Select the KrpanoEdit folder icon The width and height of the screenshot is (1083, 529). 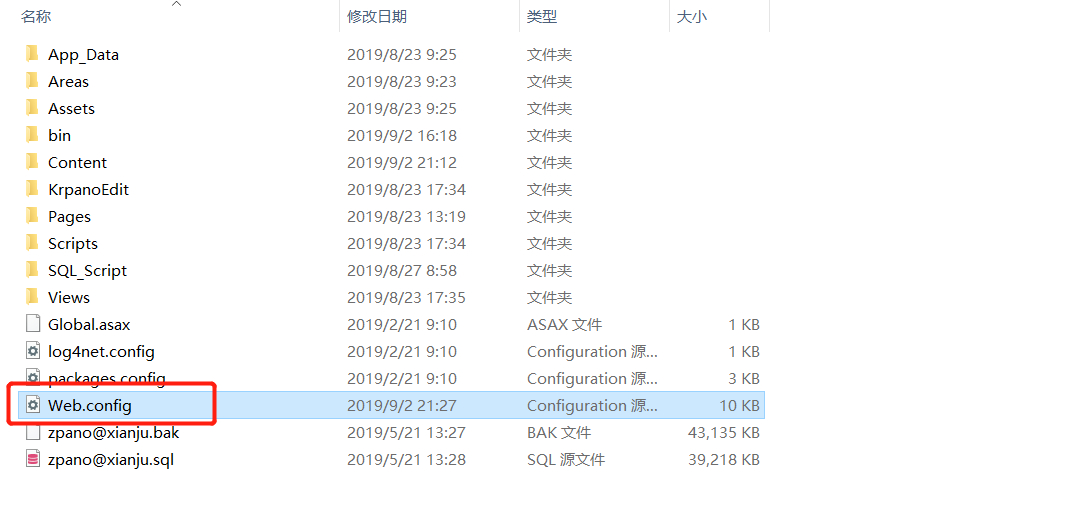click(32, 189)
